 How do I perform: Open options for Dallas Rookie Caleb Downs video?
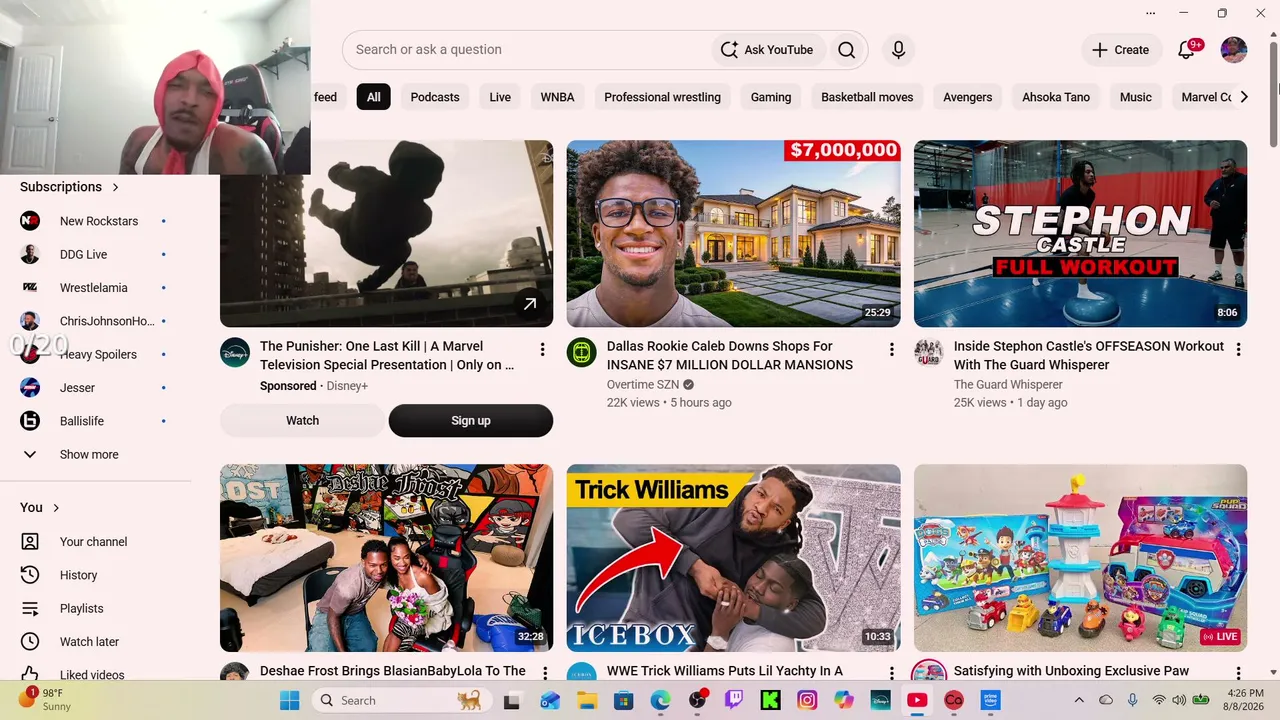click(x=891, y=349)
